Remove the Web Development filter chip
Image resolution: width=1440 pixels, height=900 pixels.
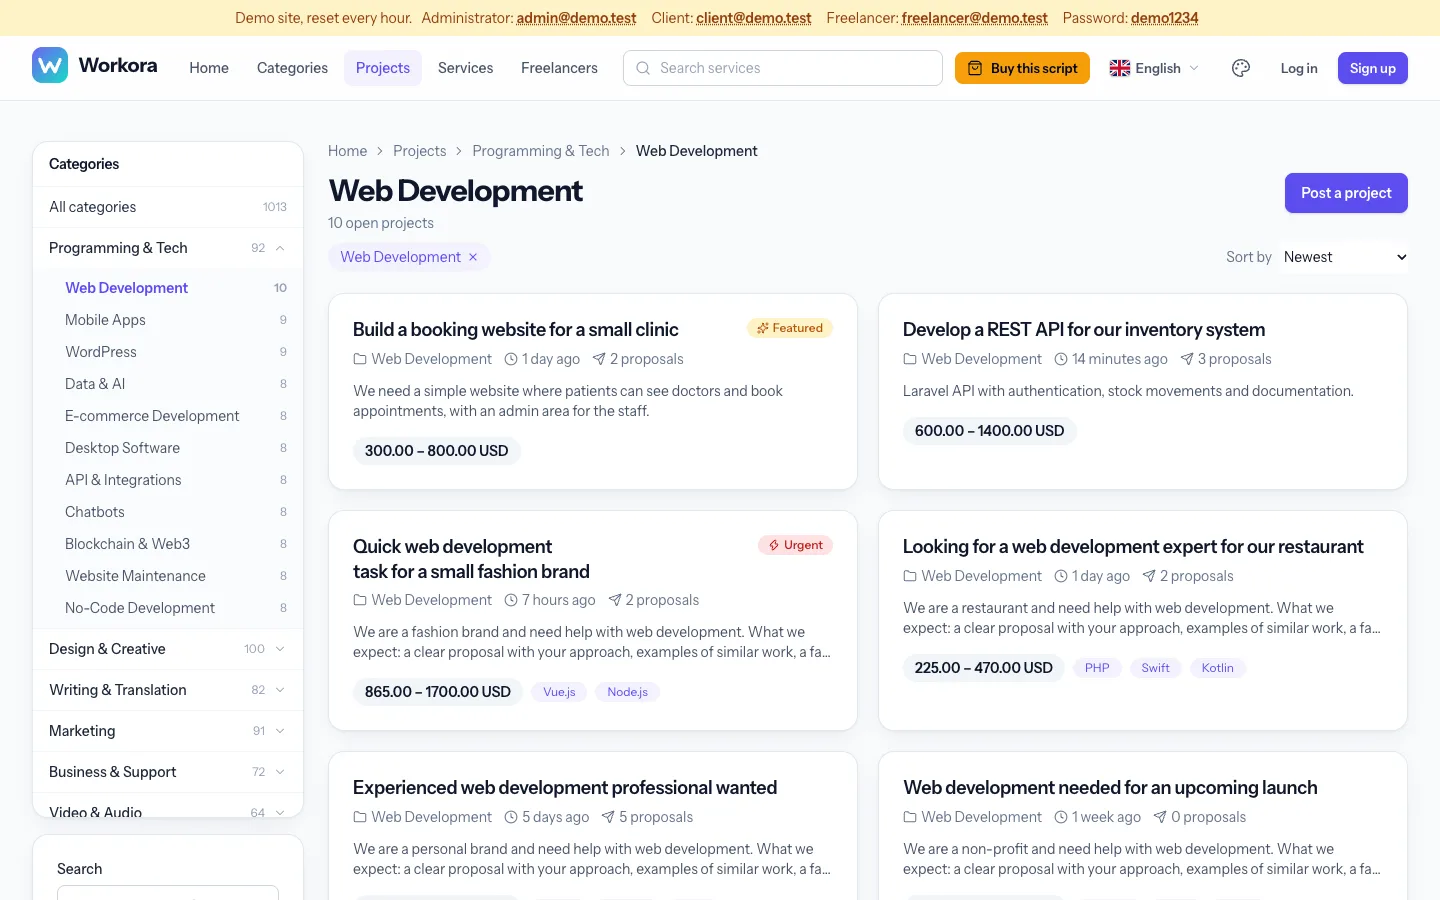coord(473,257)
